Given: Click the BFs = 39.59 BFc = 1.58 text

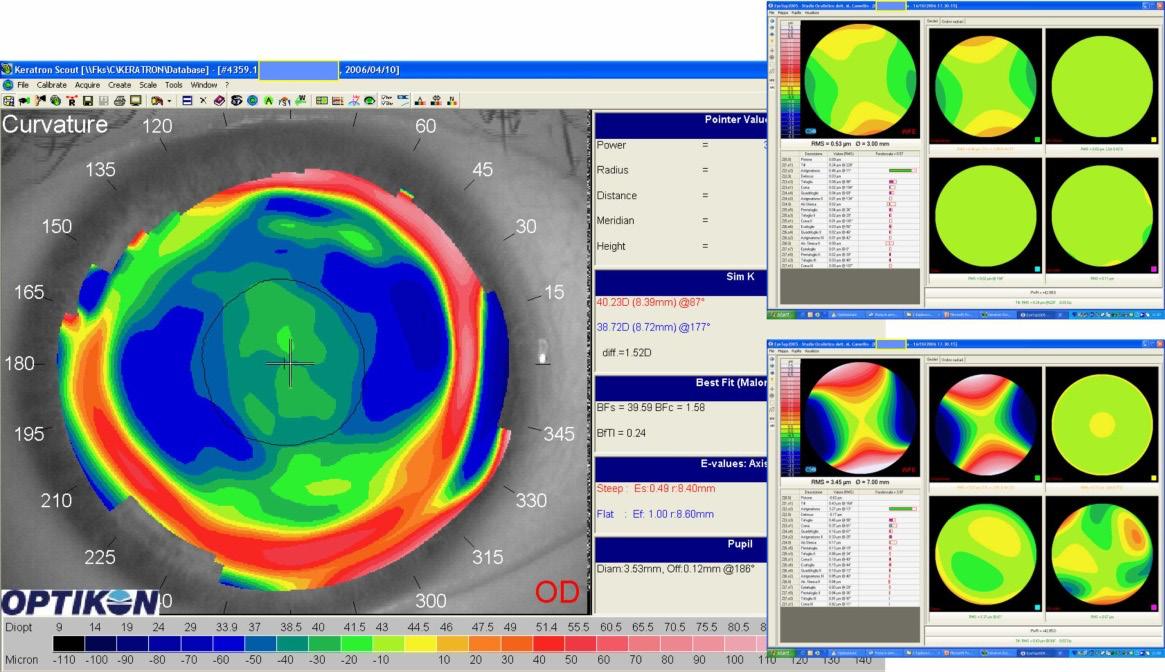Looking at the screenshot, I should (x=651, y=407).
